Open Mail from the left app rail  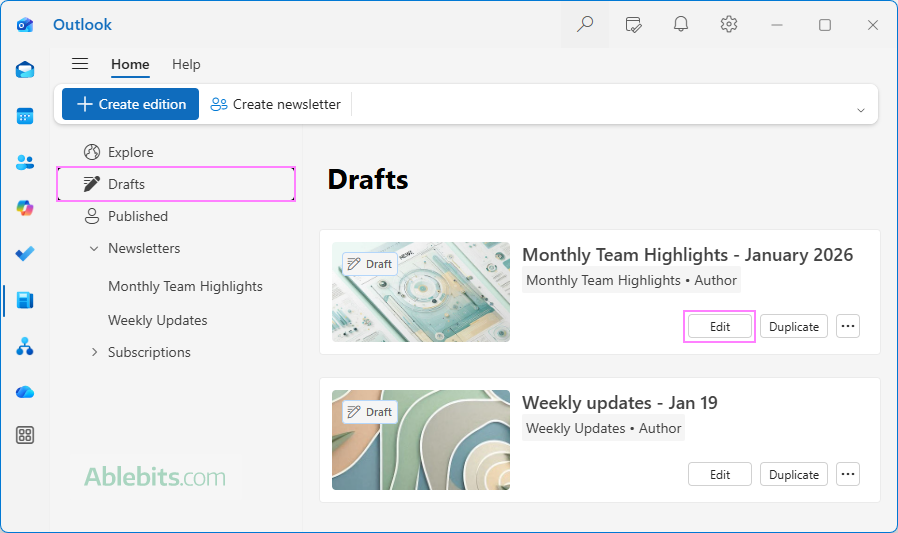point(25,70)
